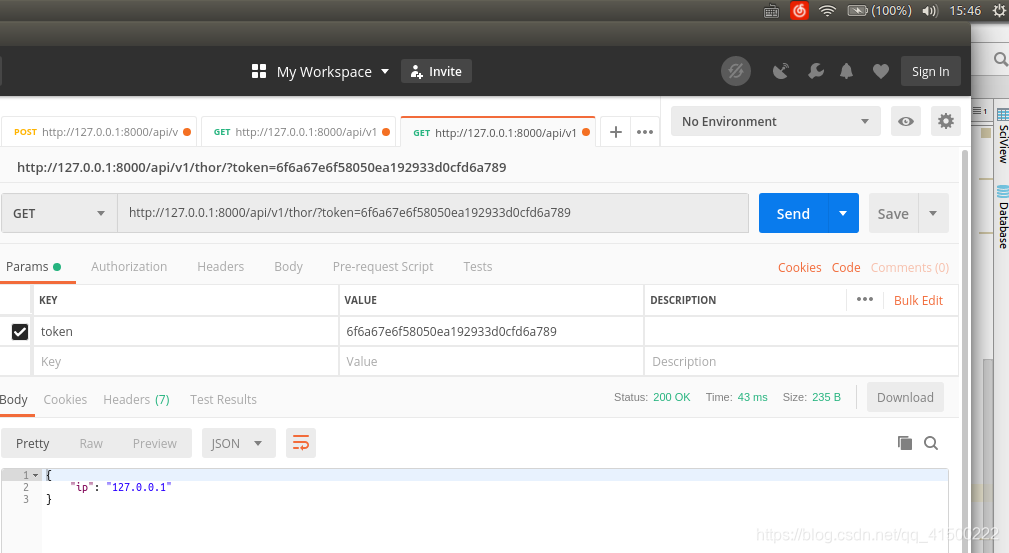The width and height of the screenshot is (1009, 553).
Task: Open the Comments (0) link
Action: coord(909,267)
